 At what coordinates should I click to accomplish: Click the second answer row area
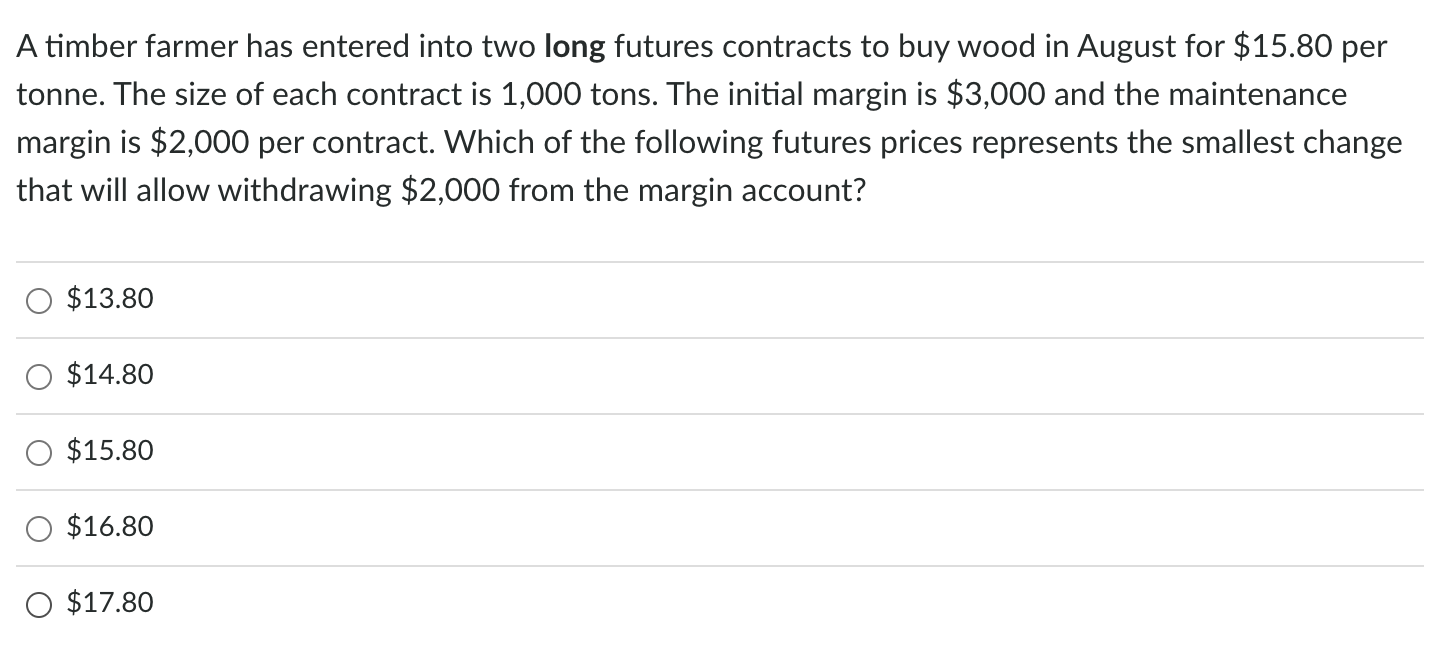tap(700, 375)
